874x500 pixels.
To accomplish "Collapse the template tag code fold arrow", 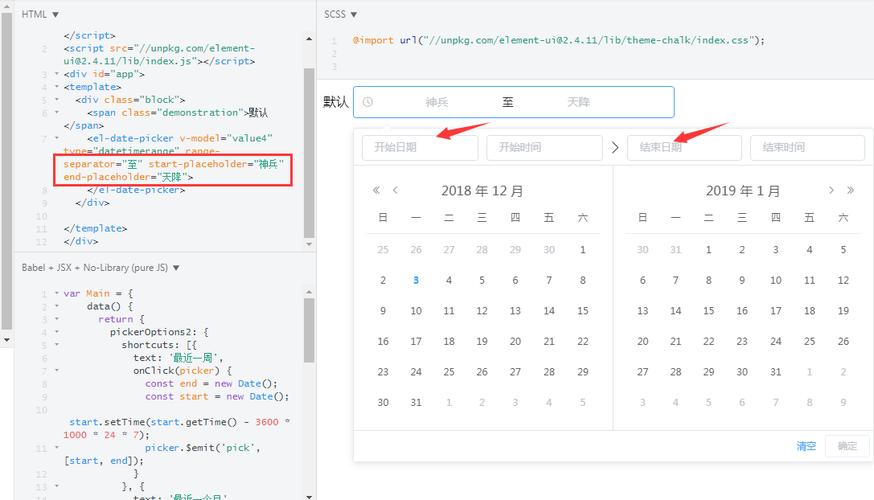I will [55, 87].
